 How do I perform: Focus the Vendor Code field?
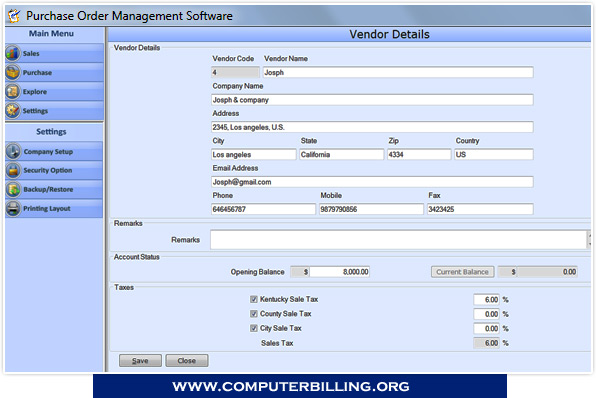pyautogui.click(x=235, y=72)
